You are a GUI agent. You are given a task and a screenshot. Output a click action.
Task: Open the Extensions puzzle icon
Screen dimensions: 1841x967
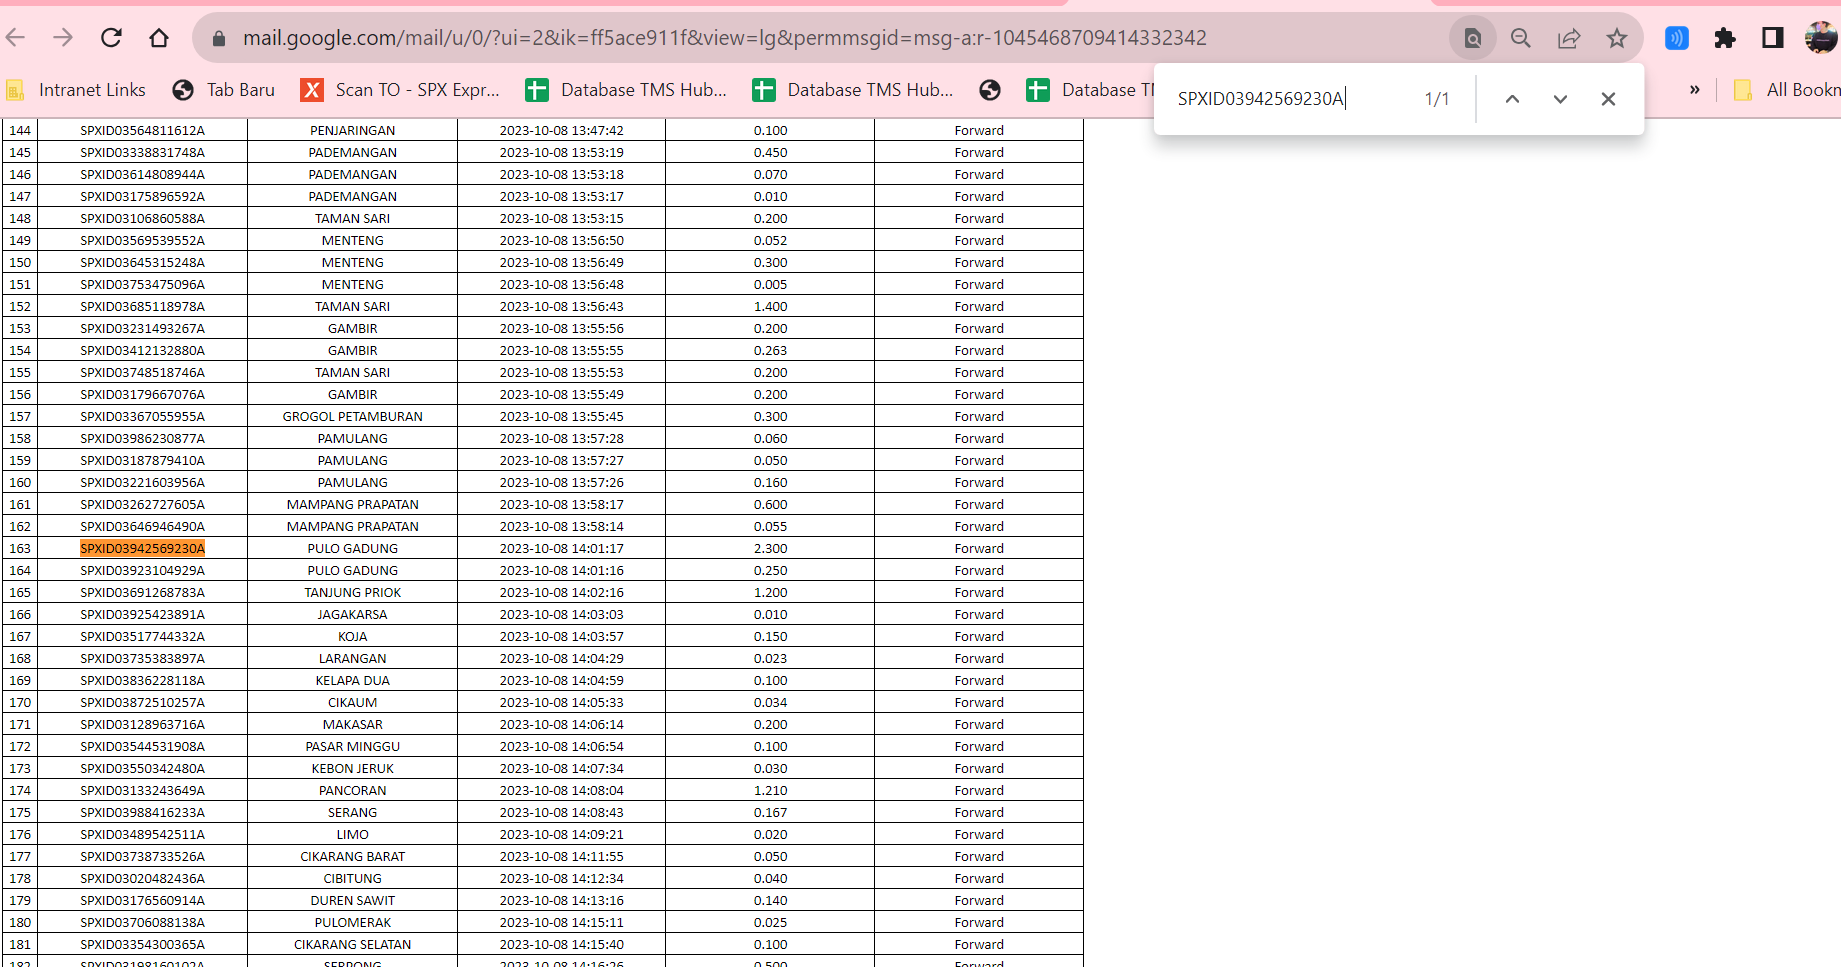point(1725,38)
